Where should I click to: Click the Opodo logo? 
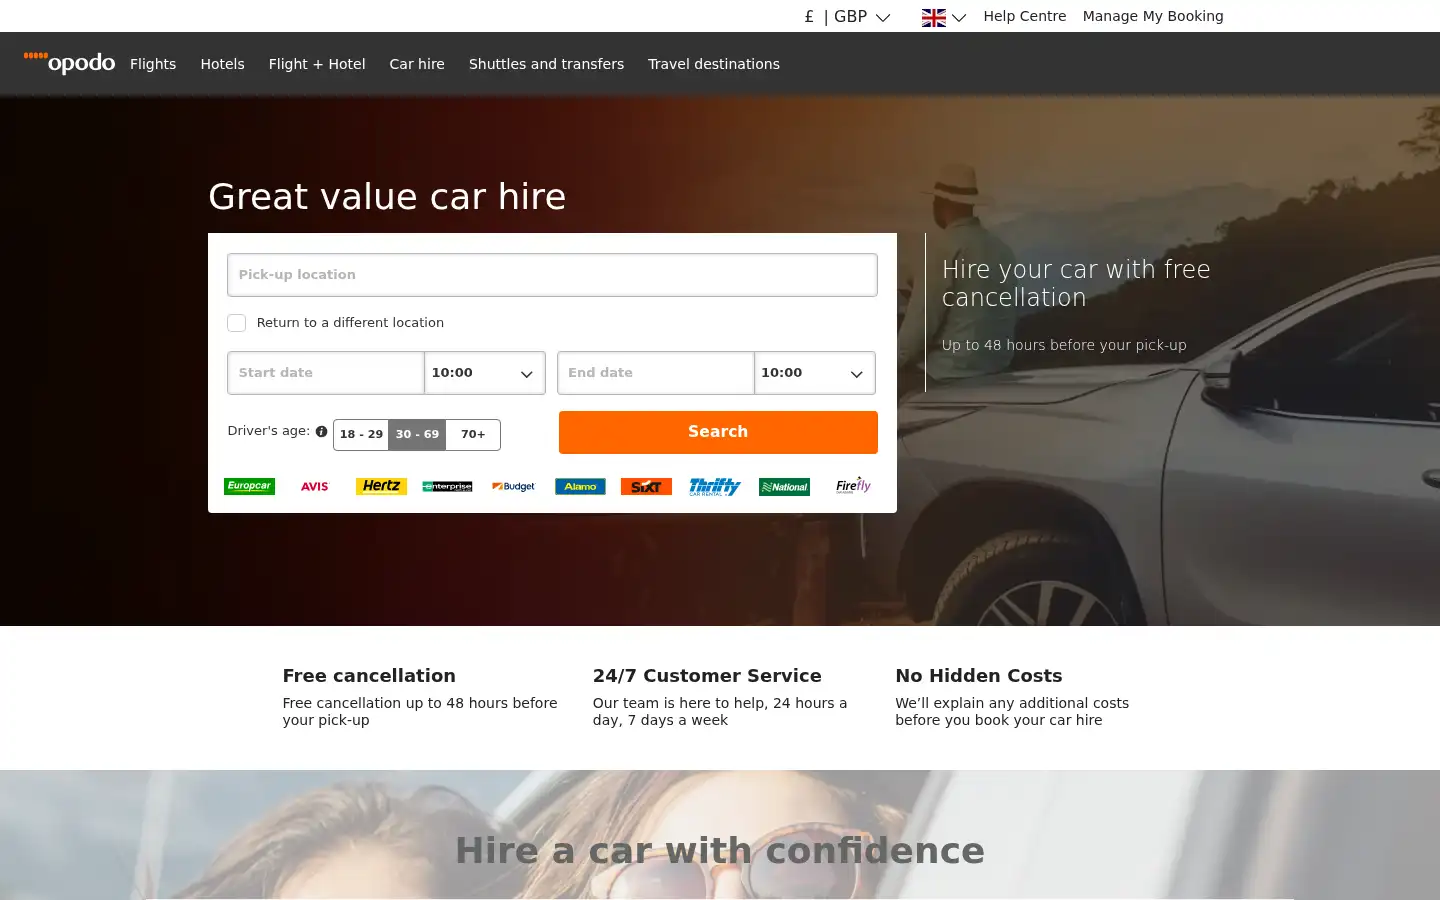click(69, 63)
